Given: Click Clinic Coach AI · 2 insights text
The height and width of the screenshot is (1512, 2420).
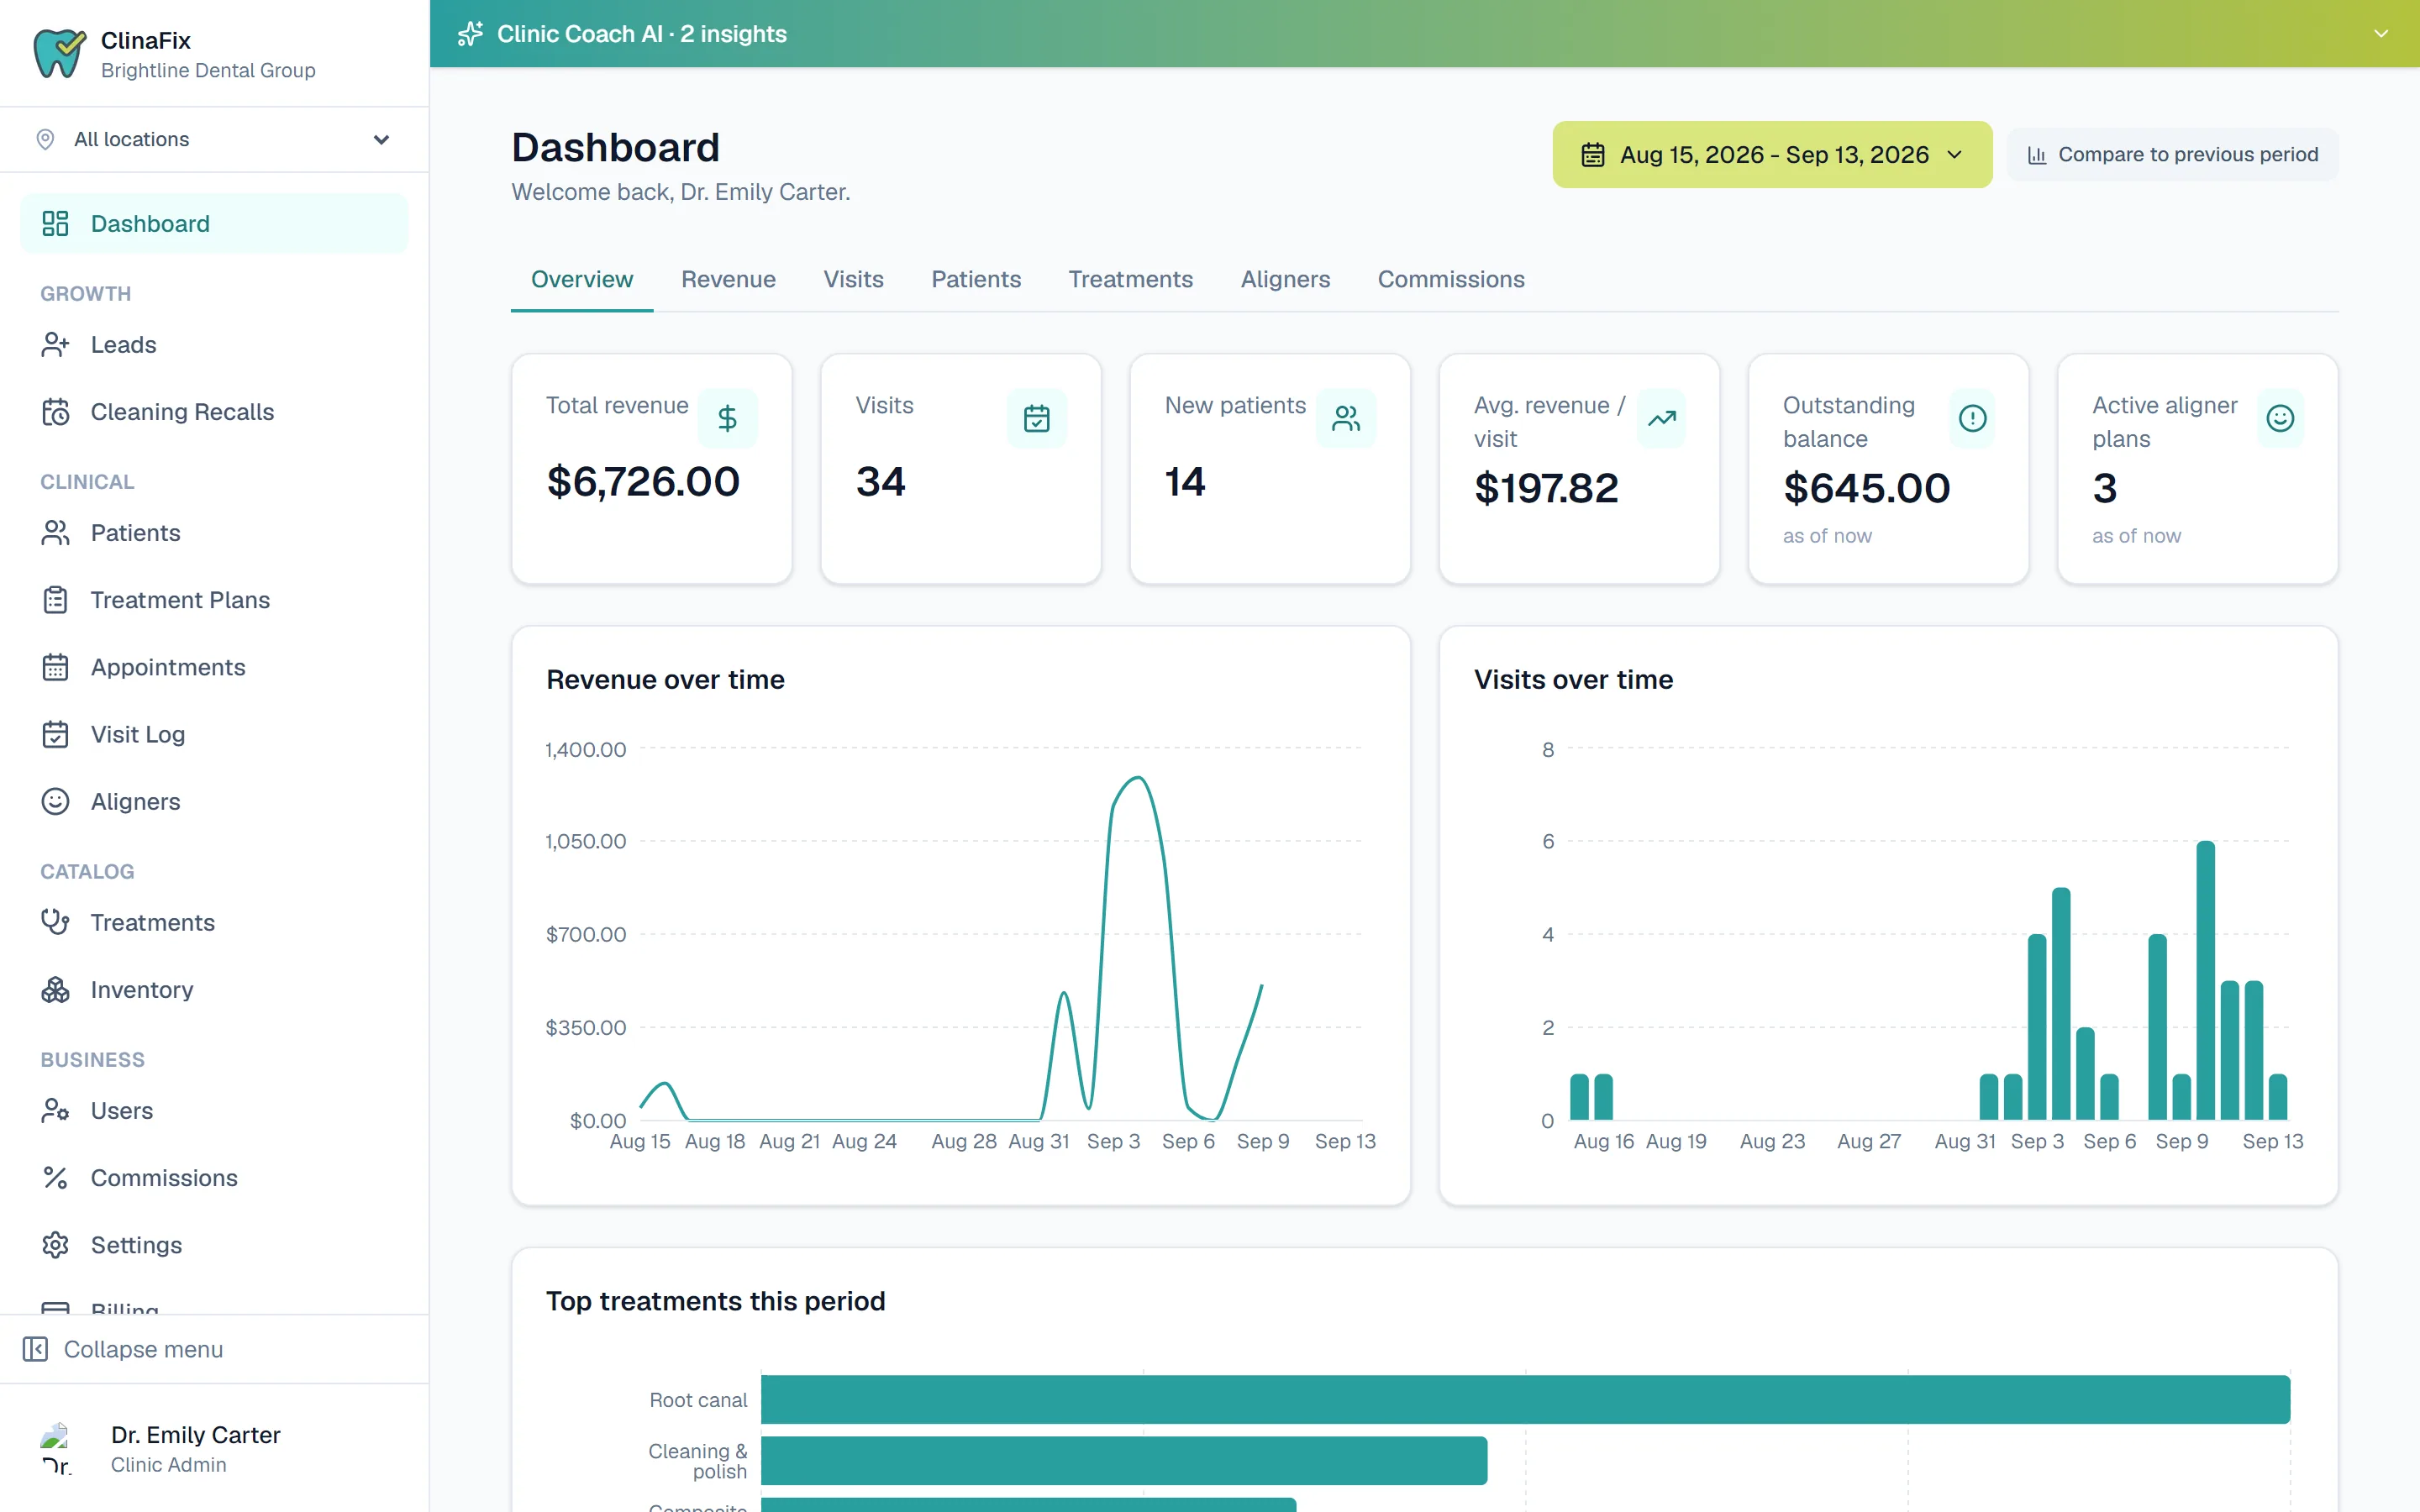Looking at the screenshot, I should [x=641, y=34].
